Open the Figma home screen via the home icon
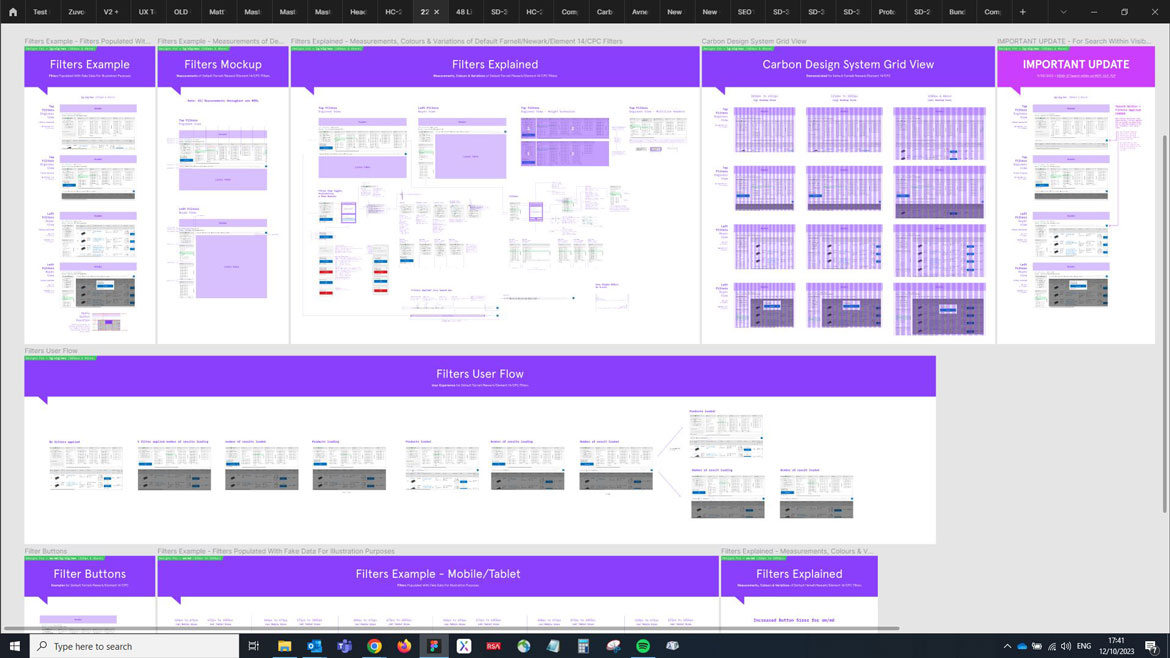The image size is (1170, 658). point(11,12)
